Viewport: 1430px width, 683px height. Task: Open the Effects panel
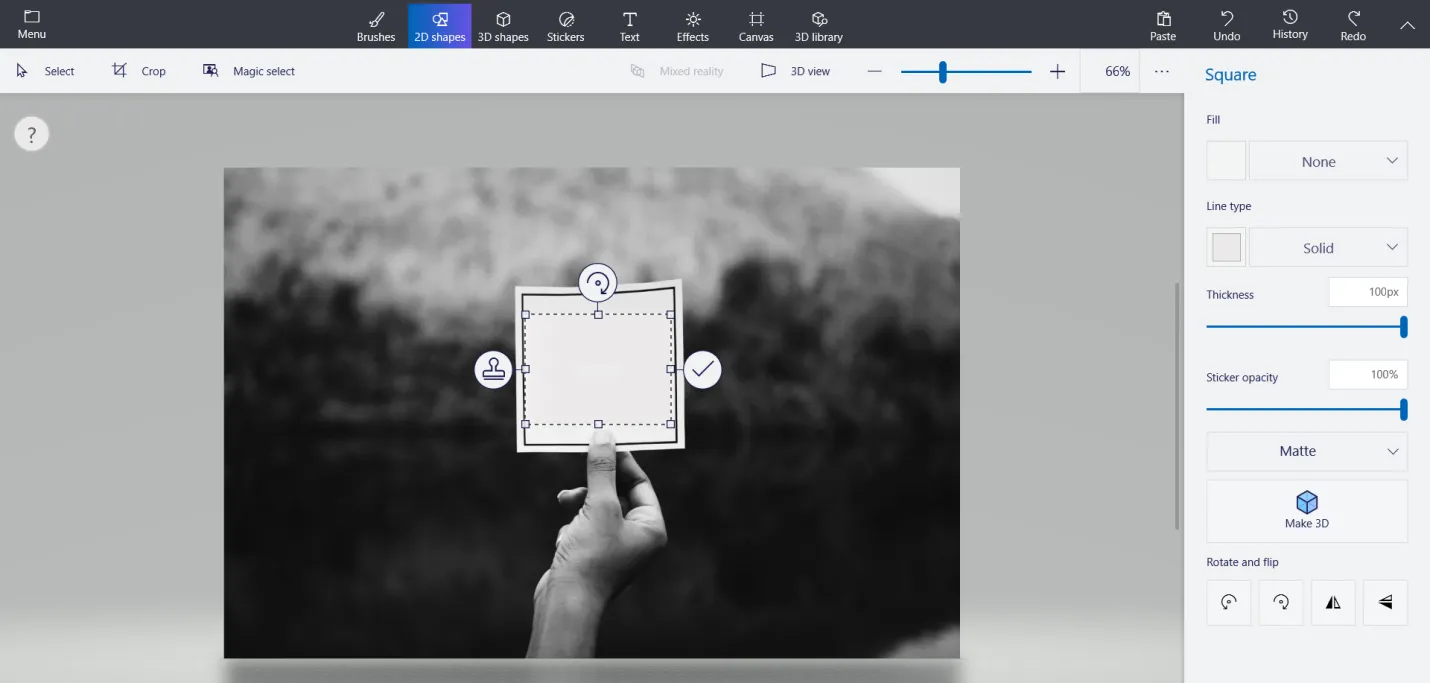coord(692,26)
